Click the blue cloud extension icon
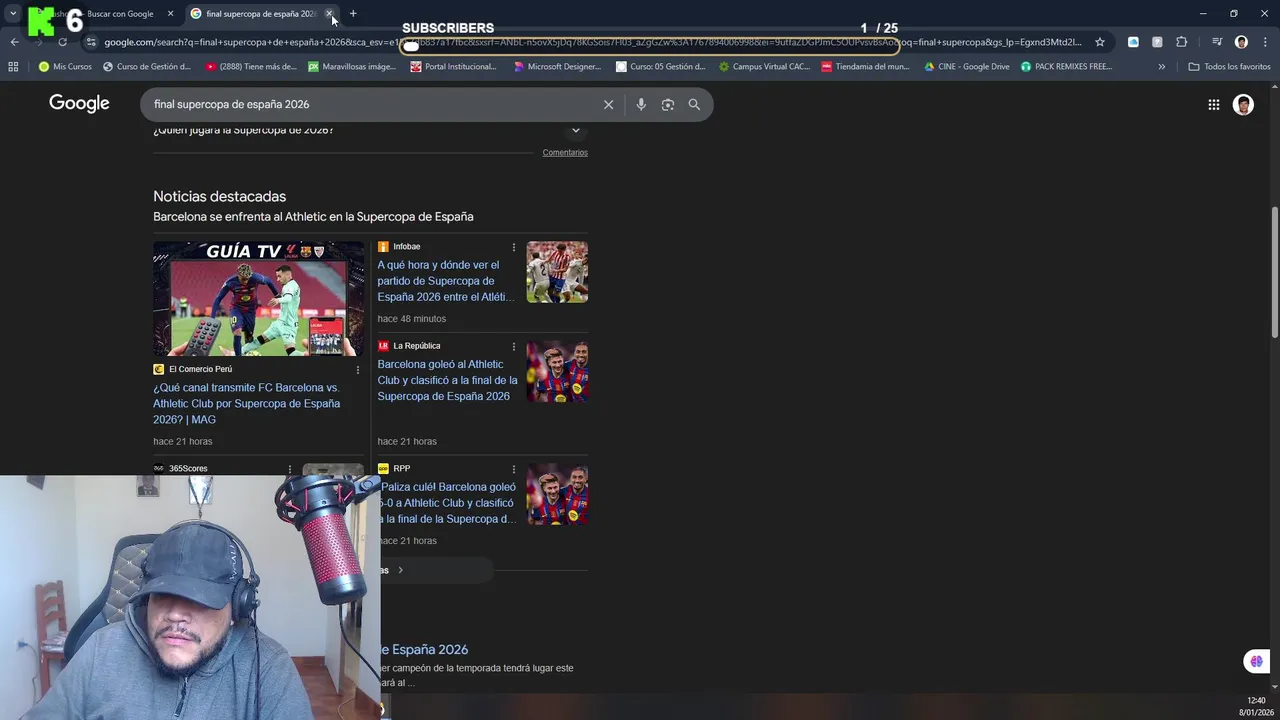 1133,42
